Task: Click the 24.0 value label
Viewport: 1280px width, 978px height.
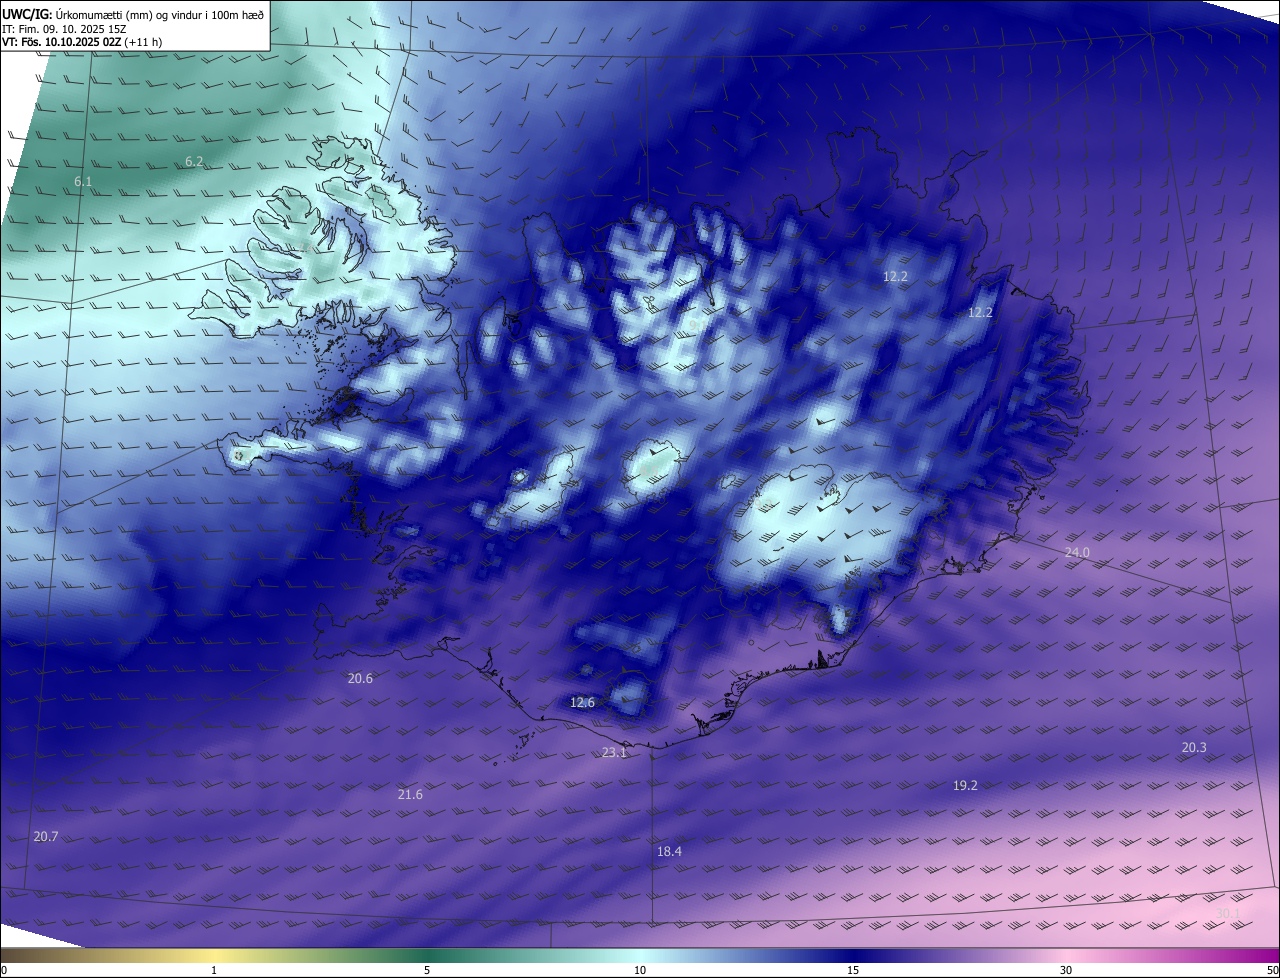Action: coord(1077,552)
